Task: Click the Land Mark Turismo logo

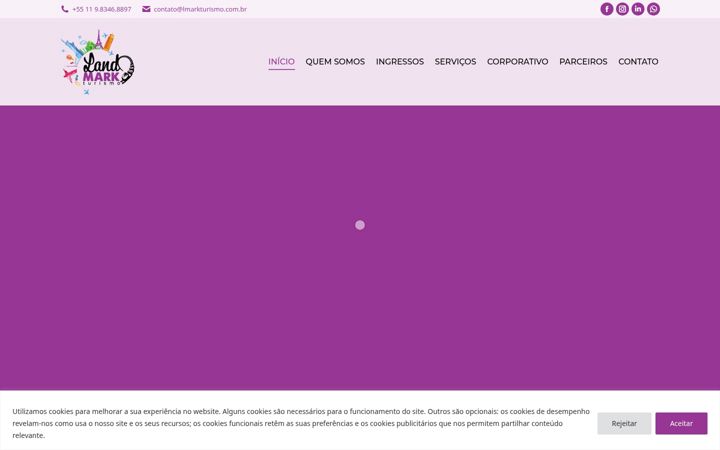Action: 98,62
